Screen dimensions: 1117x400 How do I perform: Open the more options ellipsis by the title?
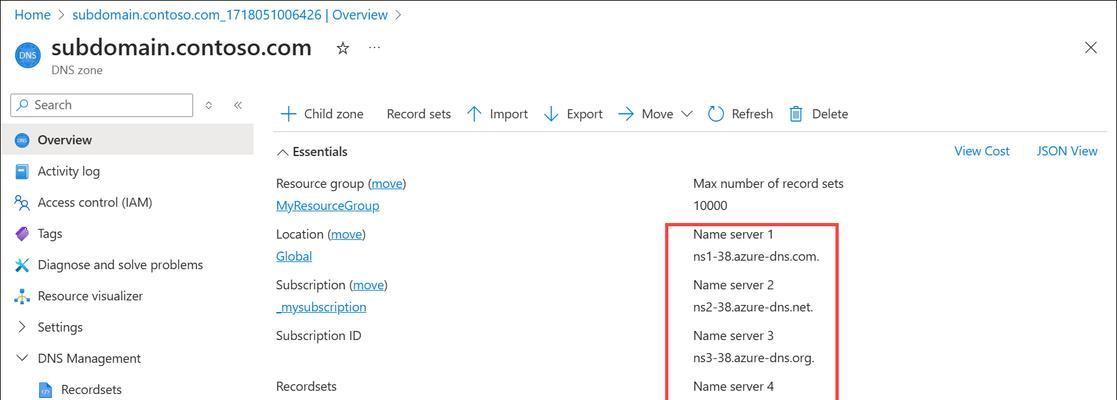375,48
